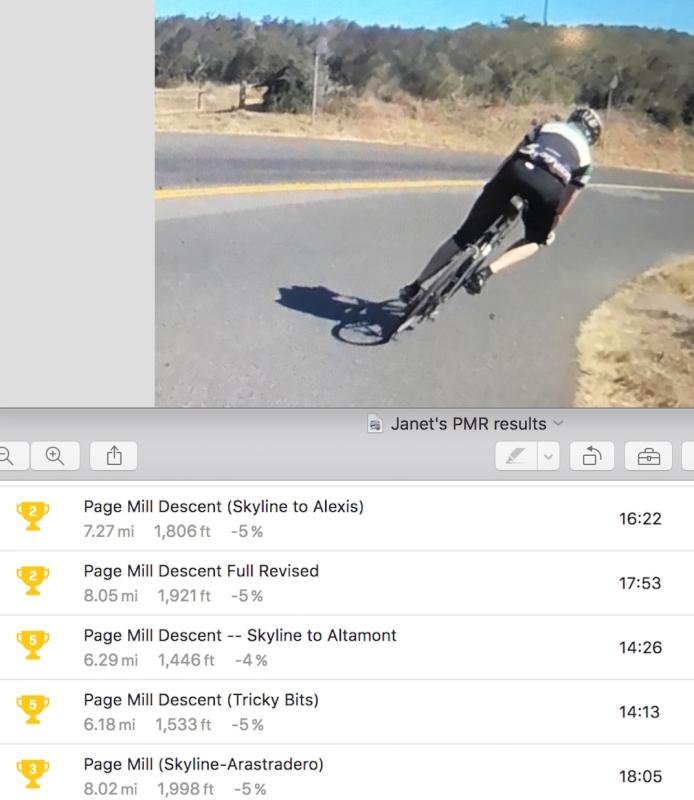Viewport: 694px width, 800px height.
Task: Expand the chevron next to the markup pen
Action: (x=548, y=456)
